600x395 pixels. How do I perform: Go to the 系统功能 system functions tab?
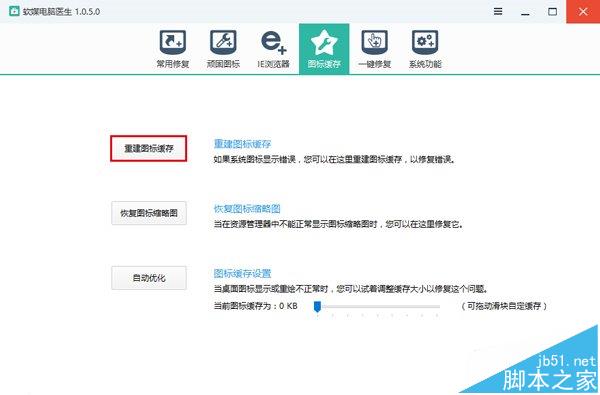click(425, 49)
